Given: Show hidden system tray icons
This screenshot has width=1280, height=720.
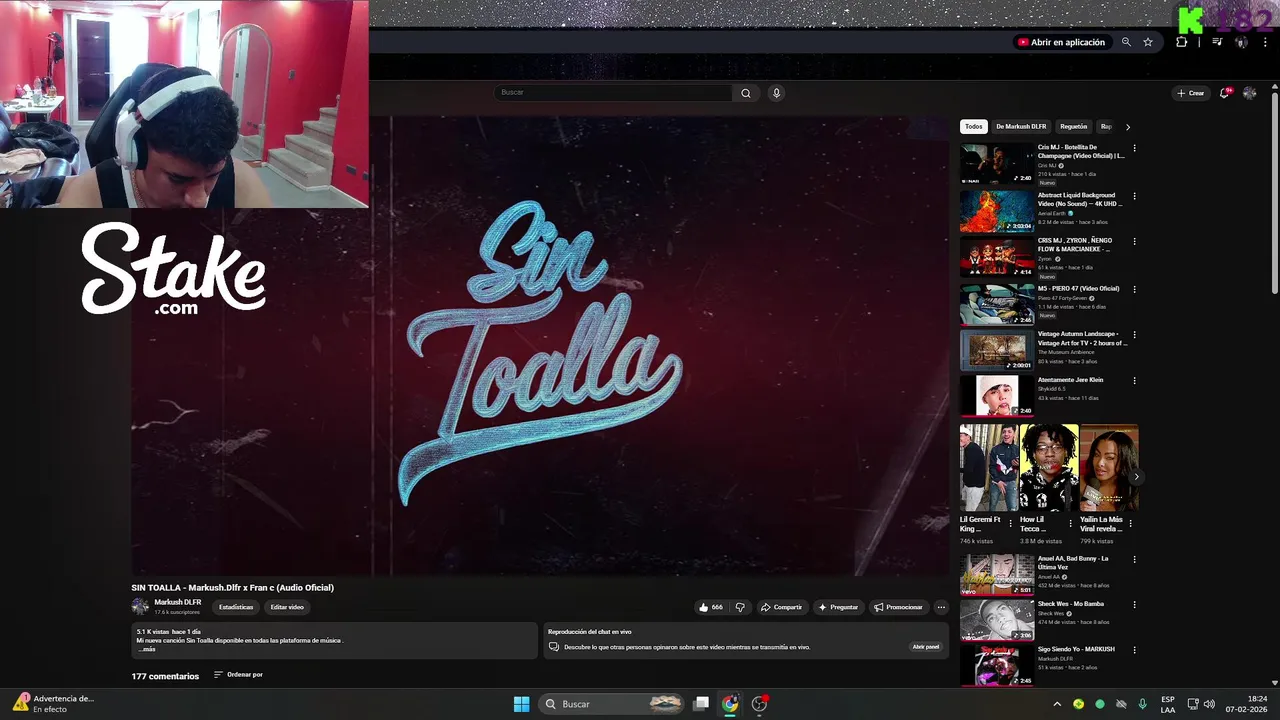Looking at the screenshot, I should (1057, 704).
